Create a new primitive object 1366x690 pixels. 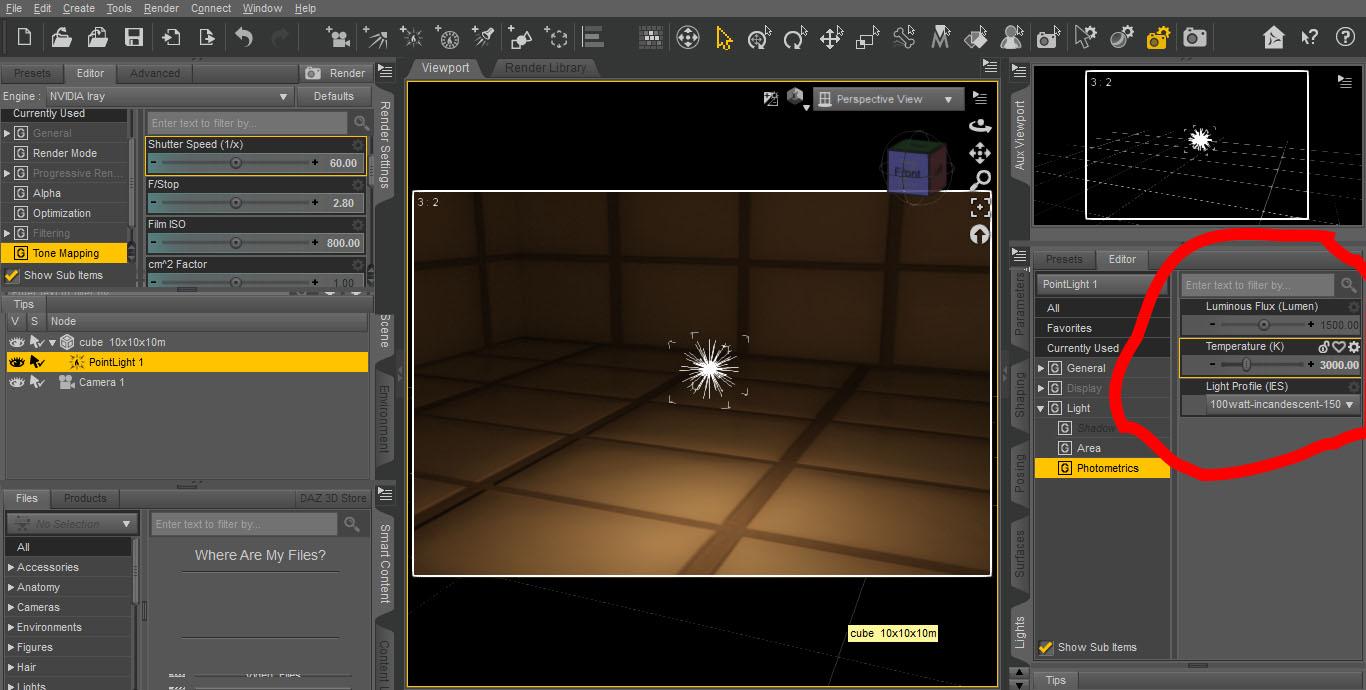point(521,38)
